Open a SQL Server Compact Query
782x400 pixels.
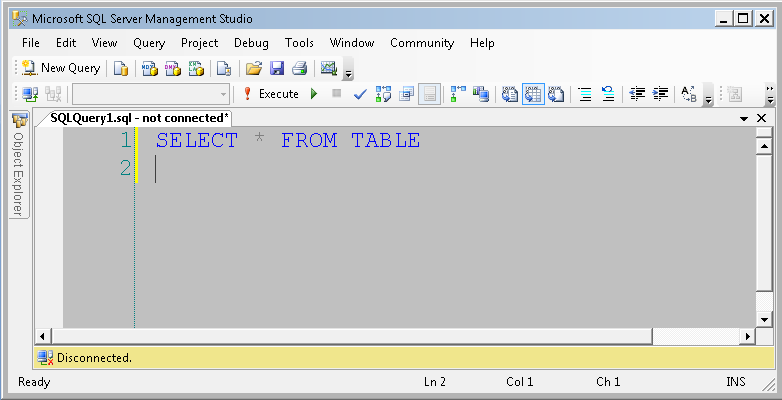pos(224,68)
